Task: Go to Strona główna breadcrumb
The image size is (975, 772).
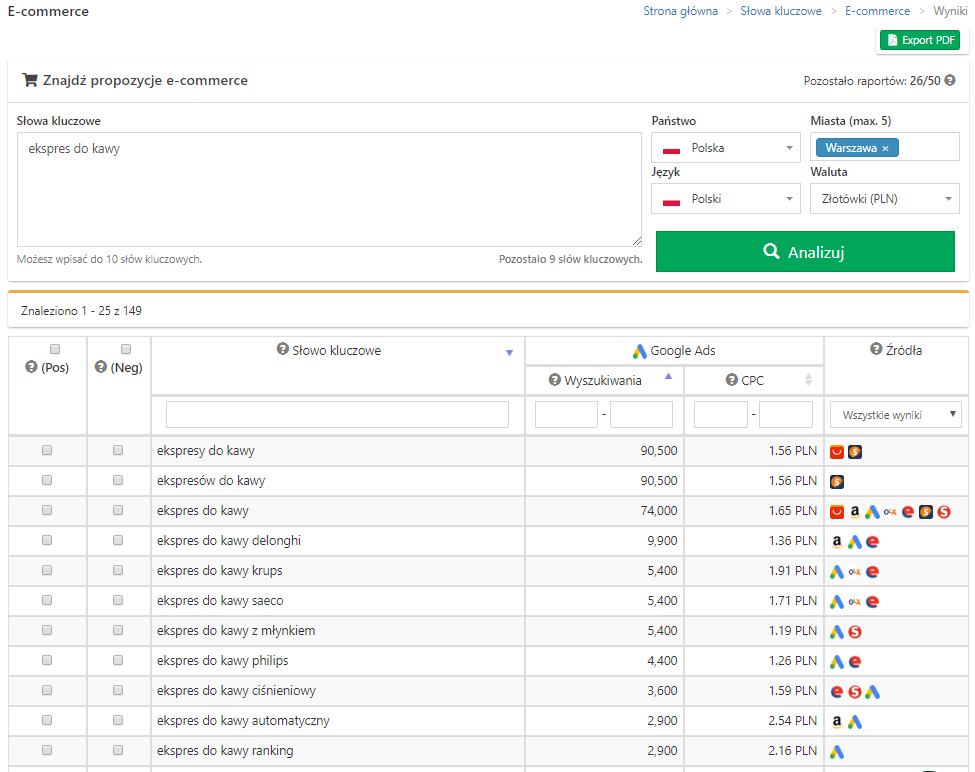Action: (680, 11)
